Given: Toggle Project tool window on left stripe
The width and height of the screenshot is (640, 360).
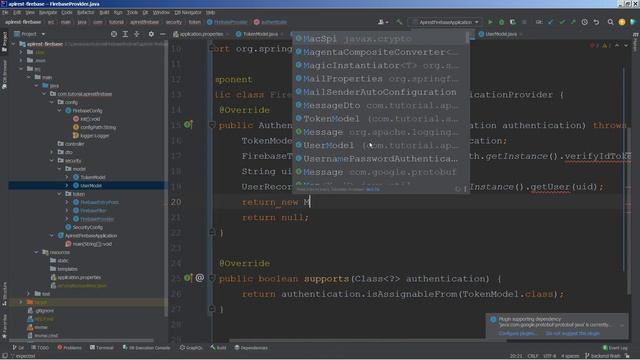Looking at the screenshot, I should [x=4, y=42].
